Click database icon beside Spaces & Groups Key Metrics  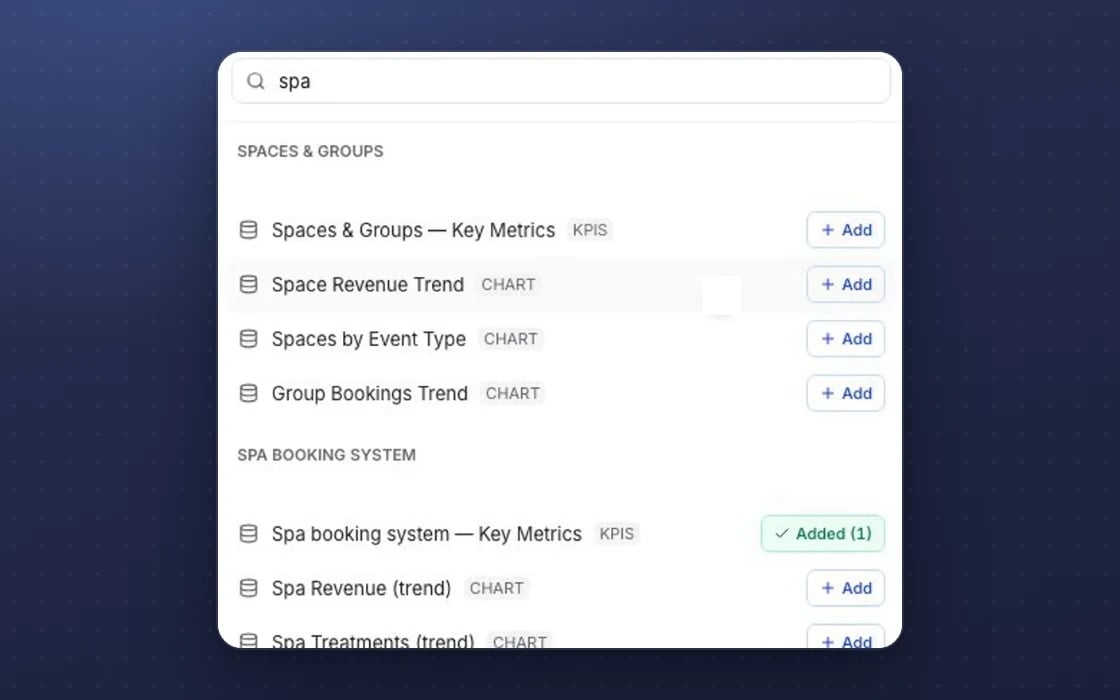point(248,230)
